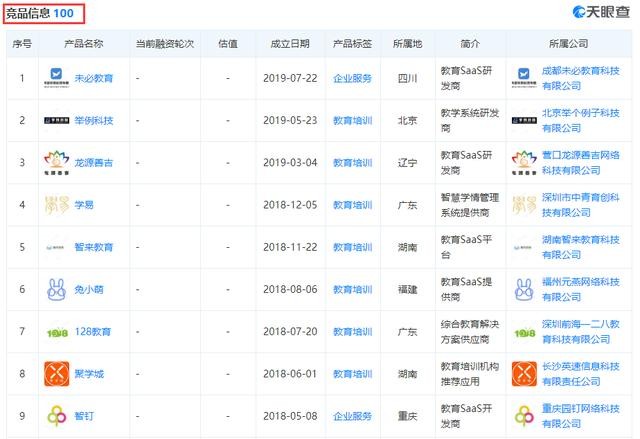The image size is (640, 439).
Task: Click the 学易 product logo
Action: (56, 205)
